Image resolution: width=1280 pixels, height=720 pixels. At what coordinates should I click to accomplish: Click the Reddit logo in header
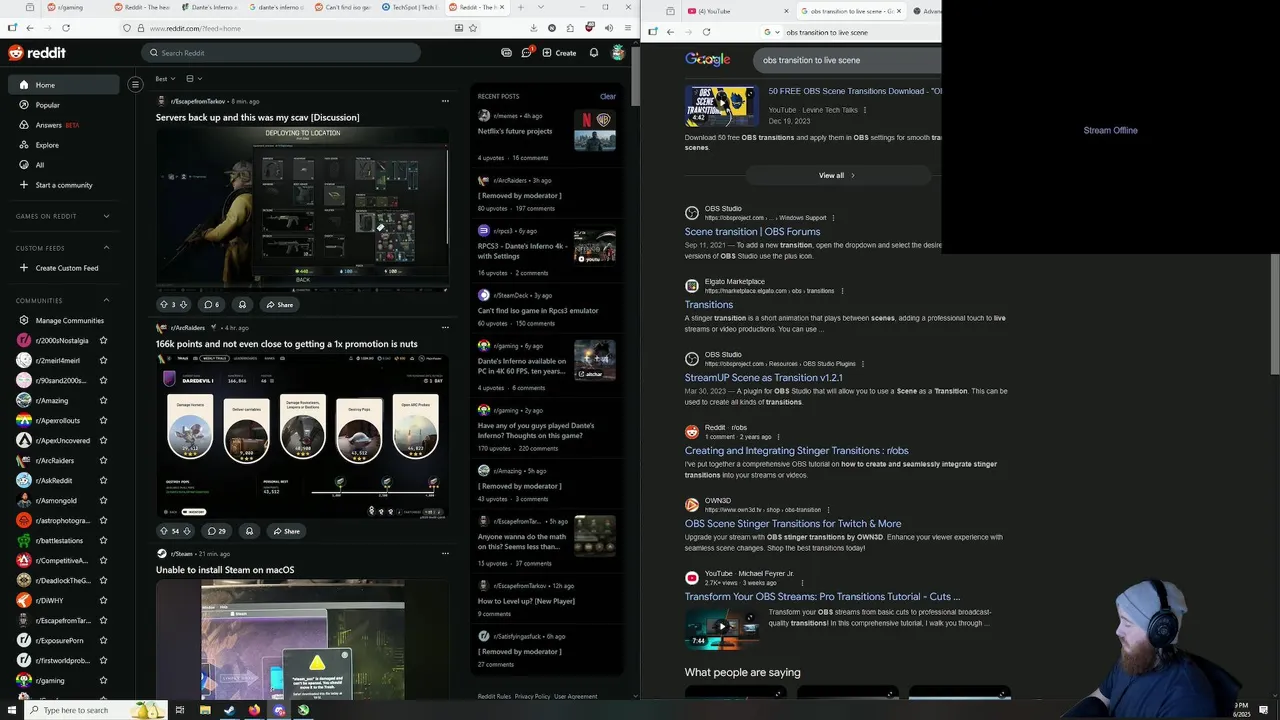tap(38, 53)
